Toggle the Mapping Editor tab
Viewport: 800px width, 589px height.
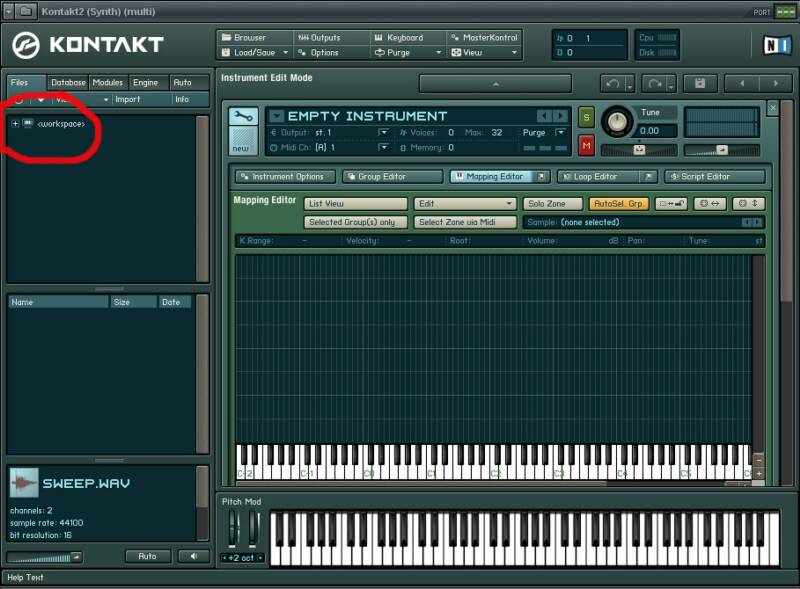coord(492,177)
